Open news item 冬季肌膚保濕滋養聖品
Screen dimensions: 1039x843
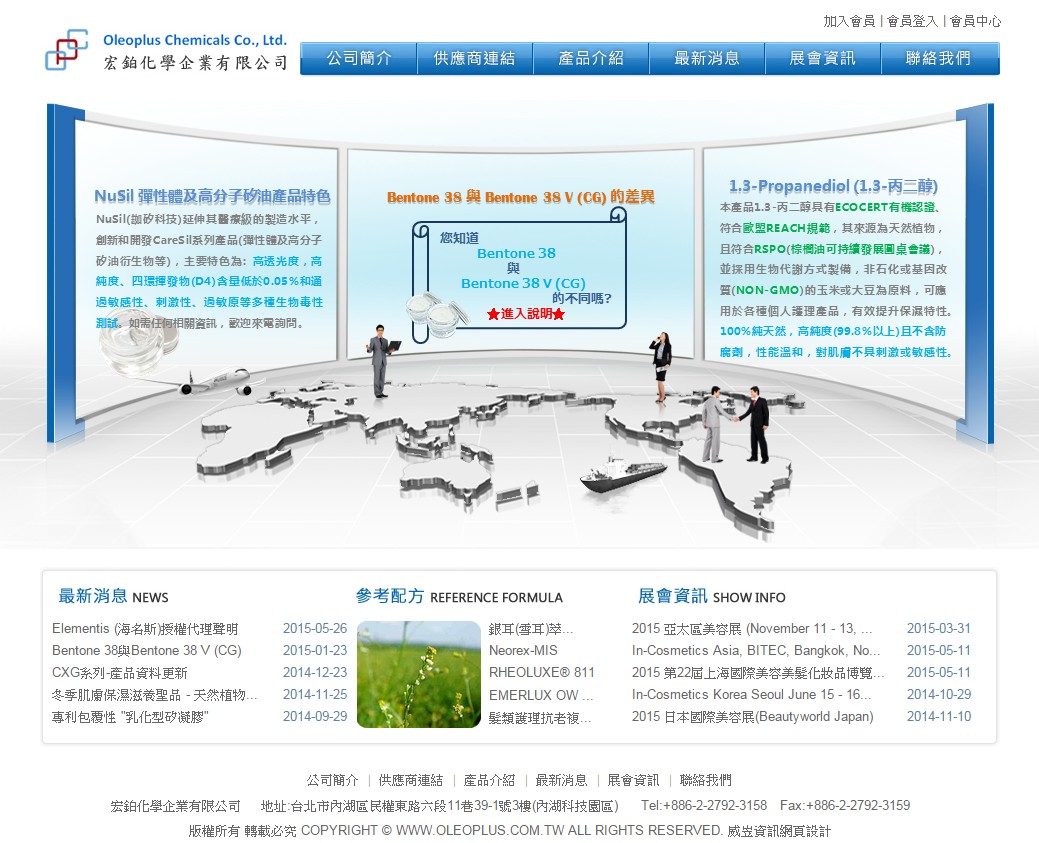tap(154, 695)
